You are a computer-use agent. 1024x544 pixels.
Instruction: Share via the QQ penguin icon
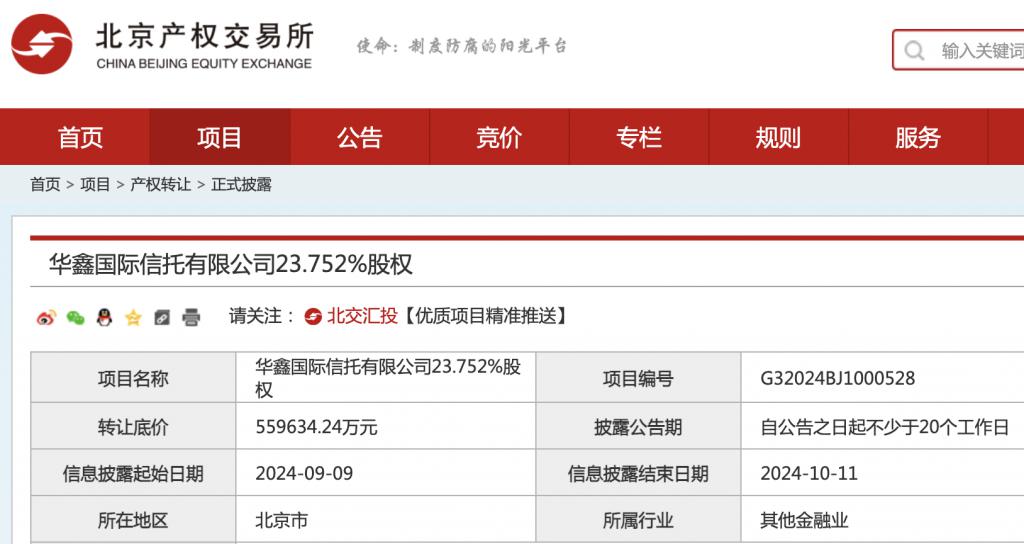[x=104, y=317]
